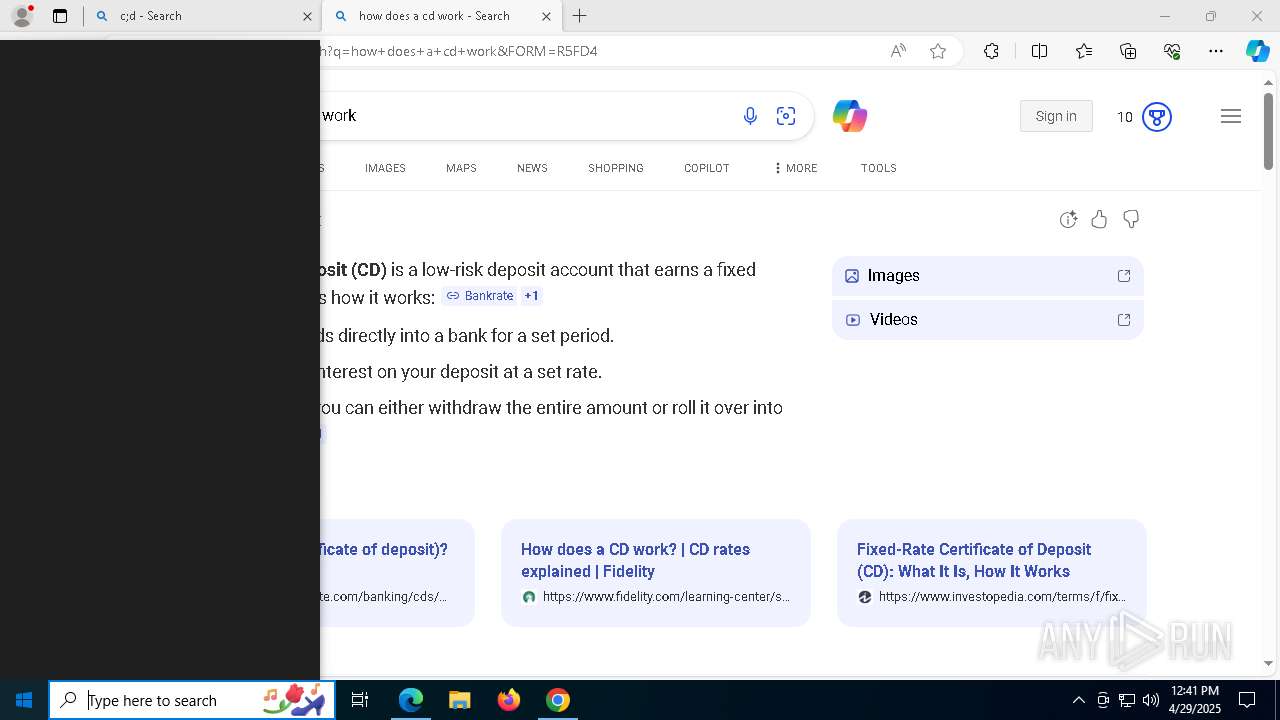Click the investopedia.com URL text
1280x720 pixels.
point(1002,597)
